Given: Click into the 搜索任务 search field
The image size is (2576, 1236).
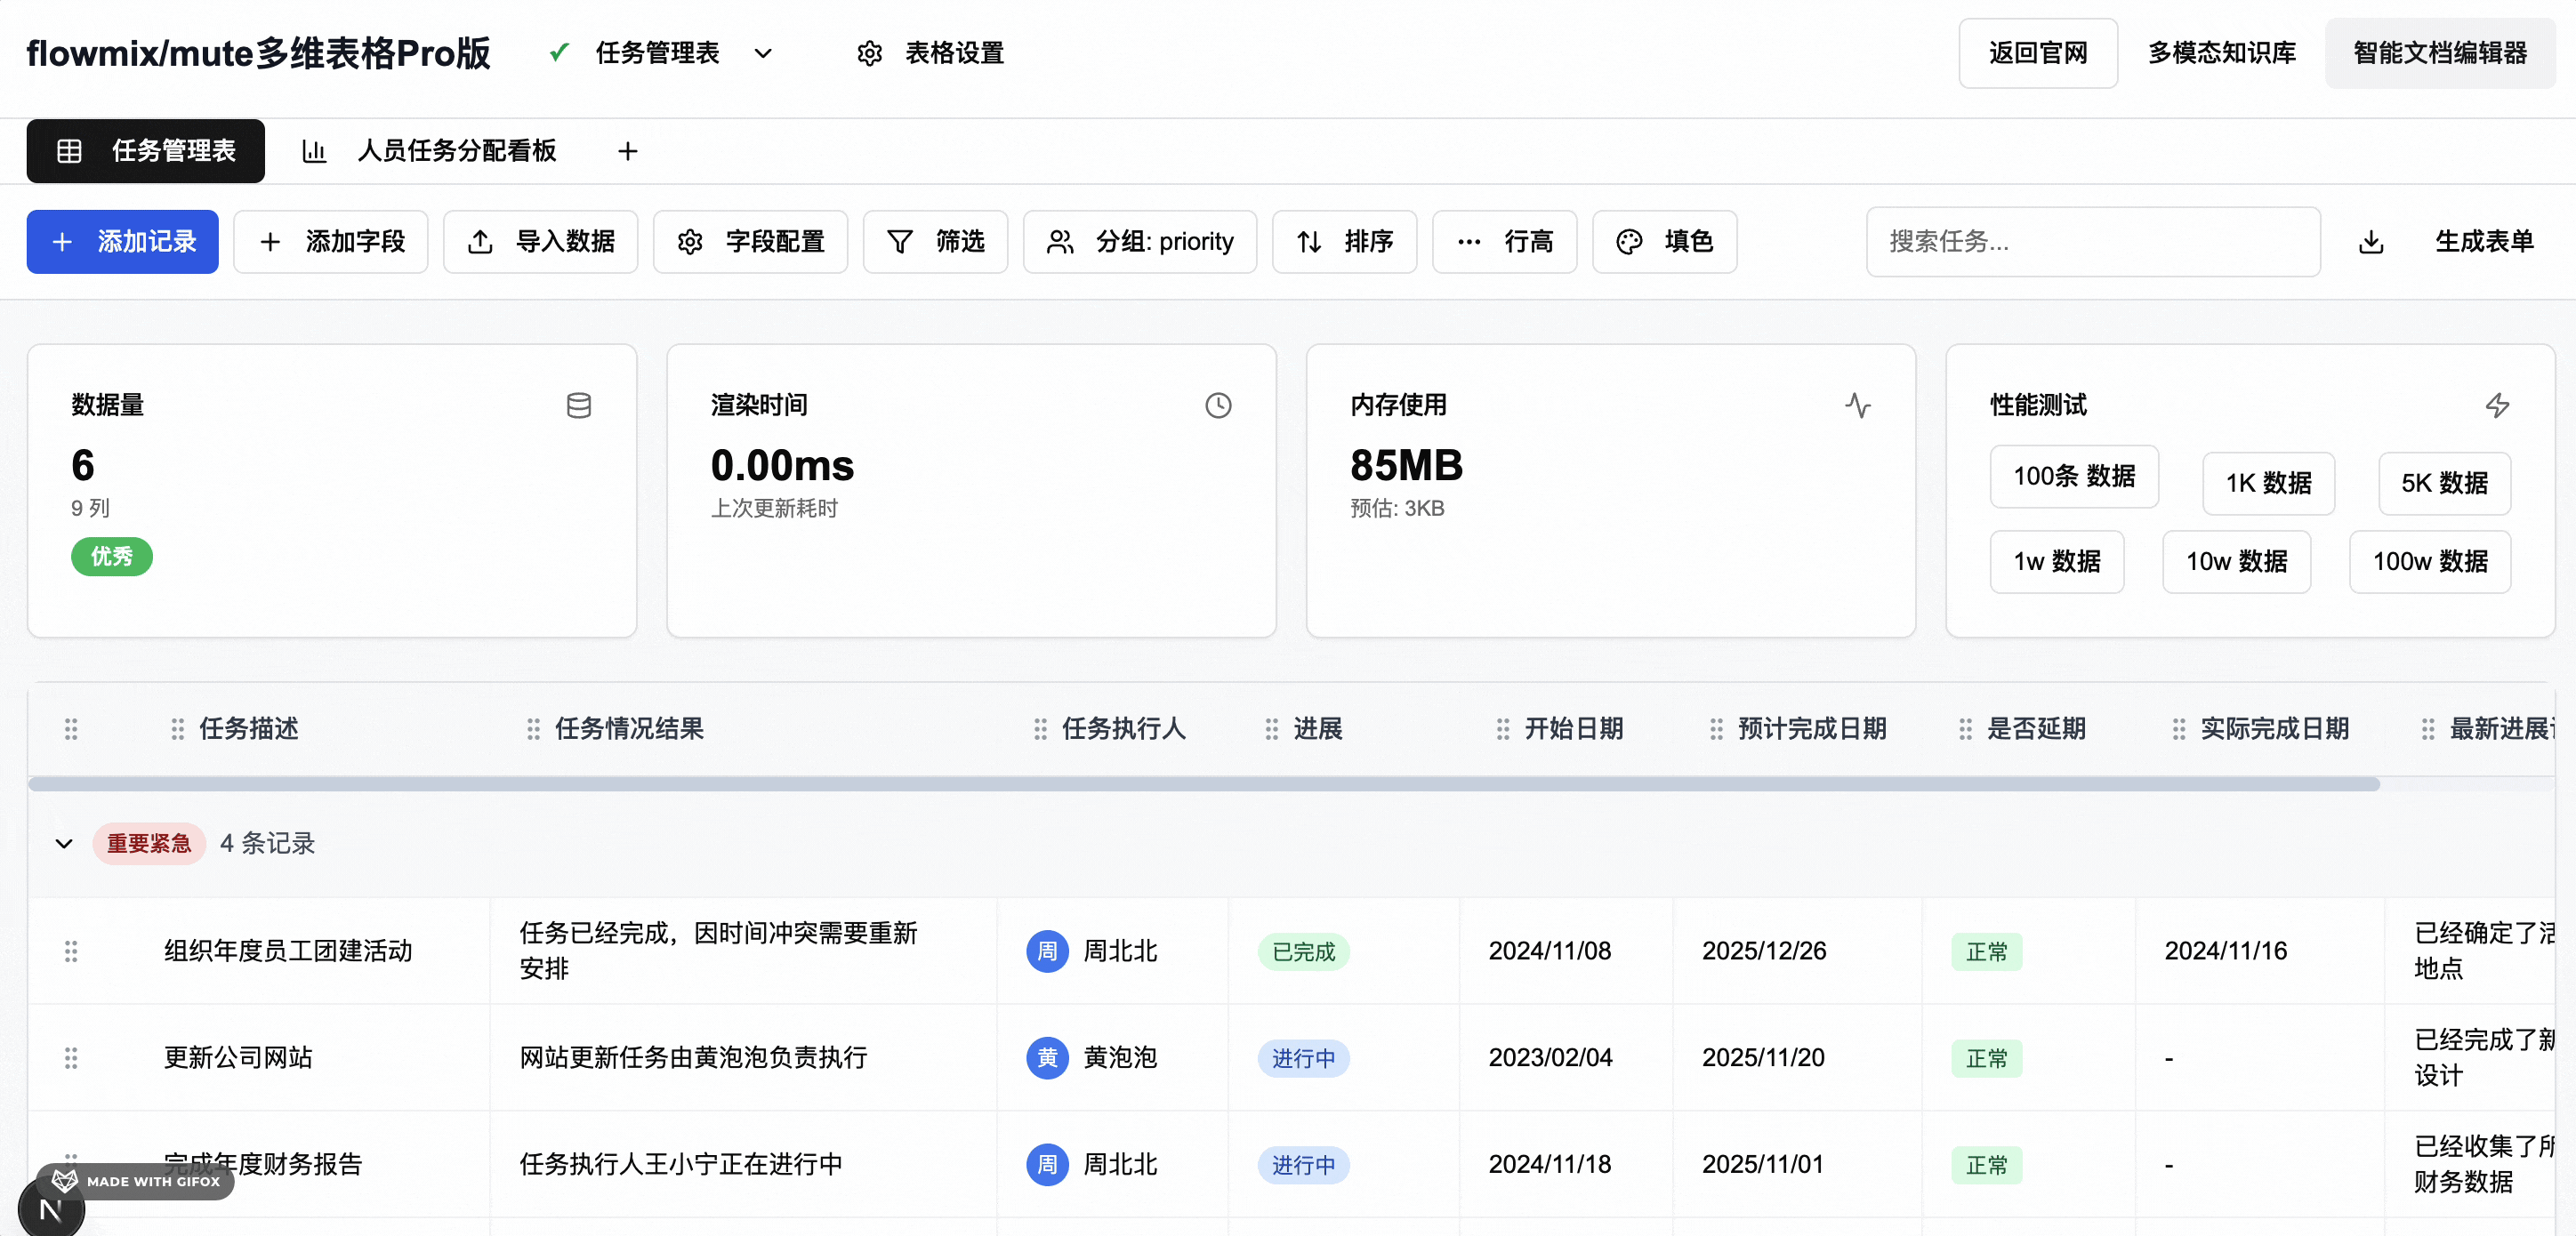Looking at the screenshot, I should pos(2093,242).
